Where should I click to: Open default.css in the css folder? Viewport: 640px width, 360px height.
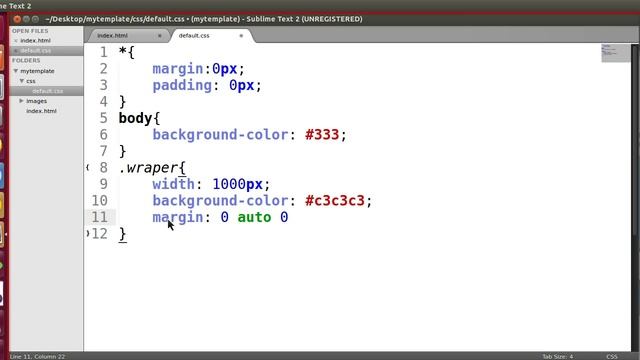[x=47, y=91]
